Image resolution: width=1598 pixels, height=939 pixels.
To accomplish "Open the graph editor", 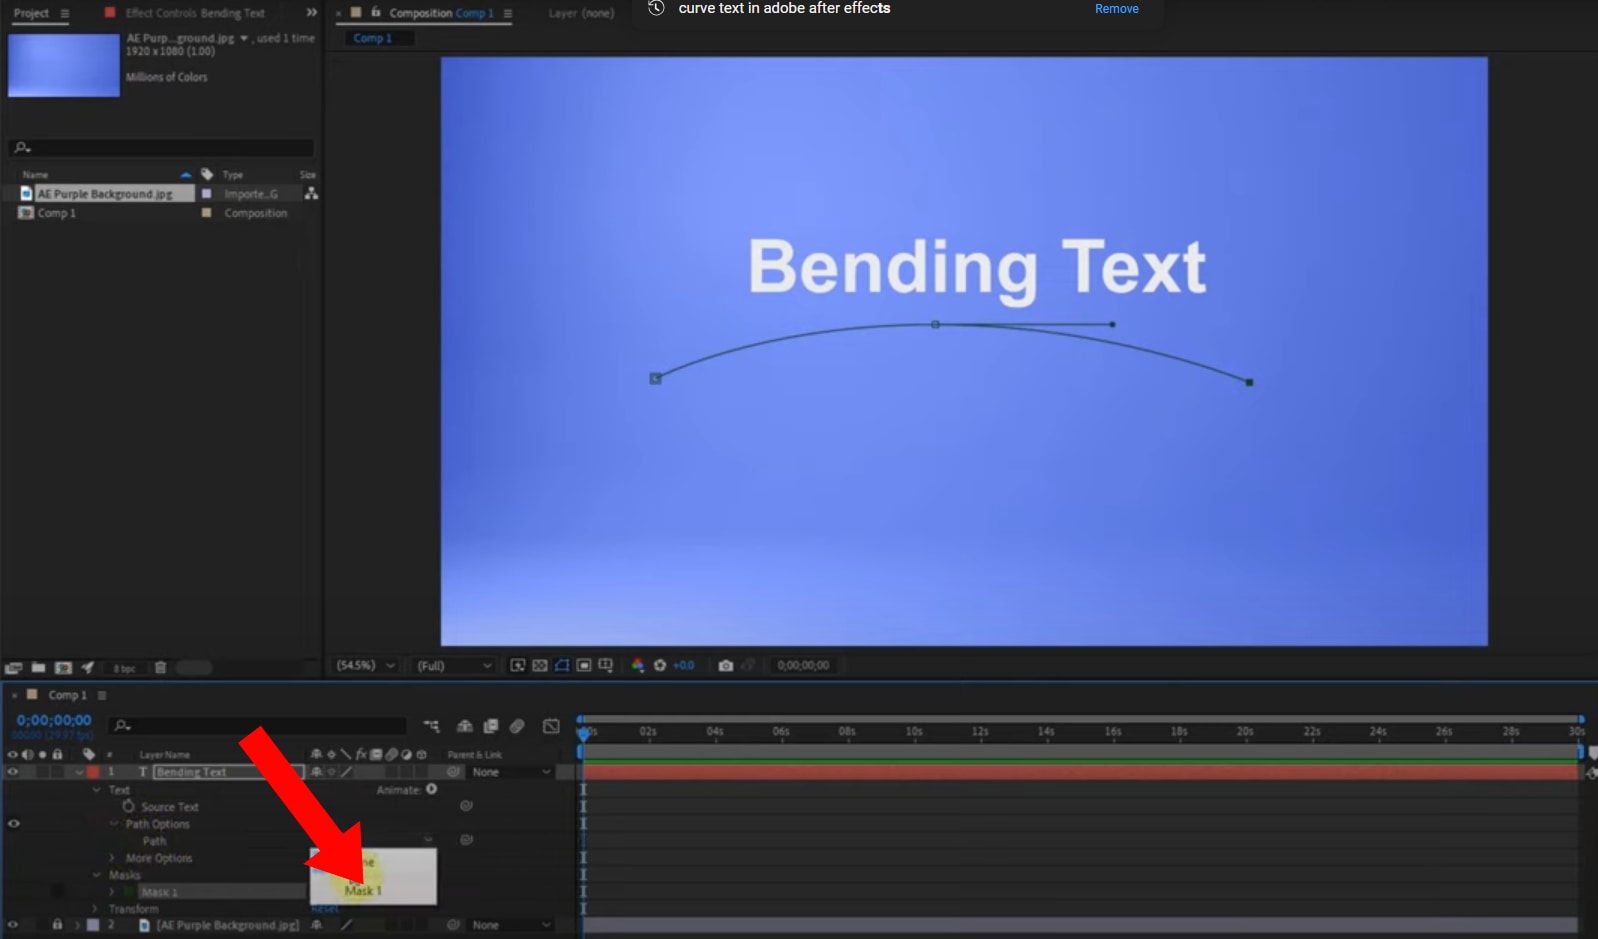I will [551, 726].
